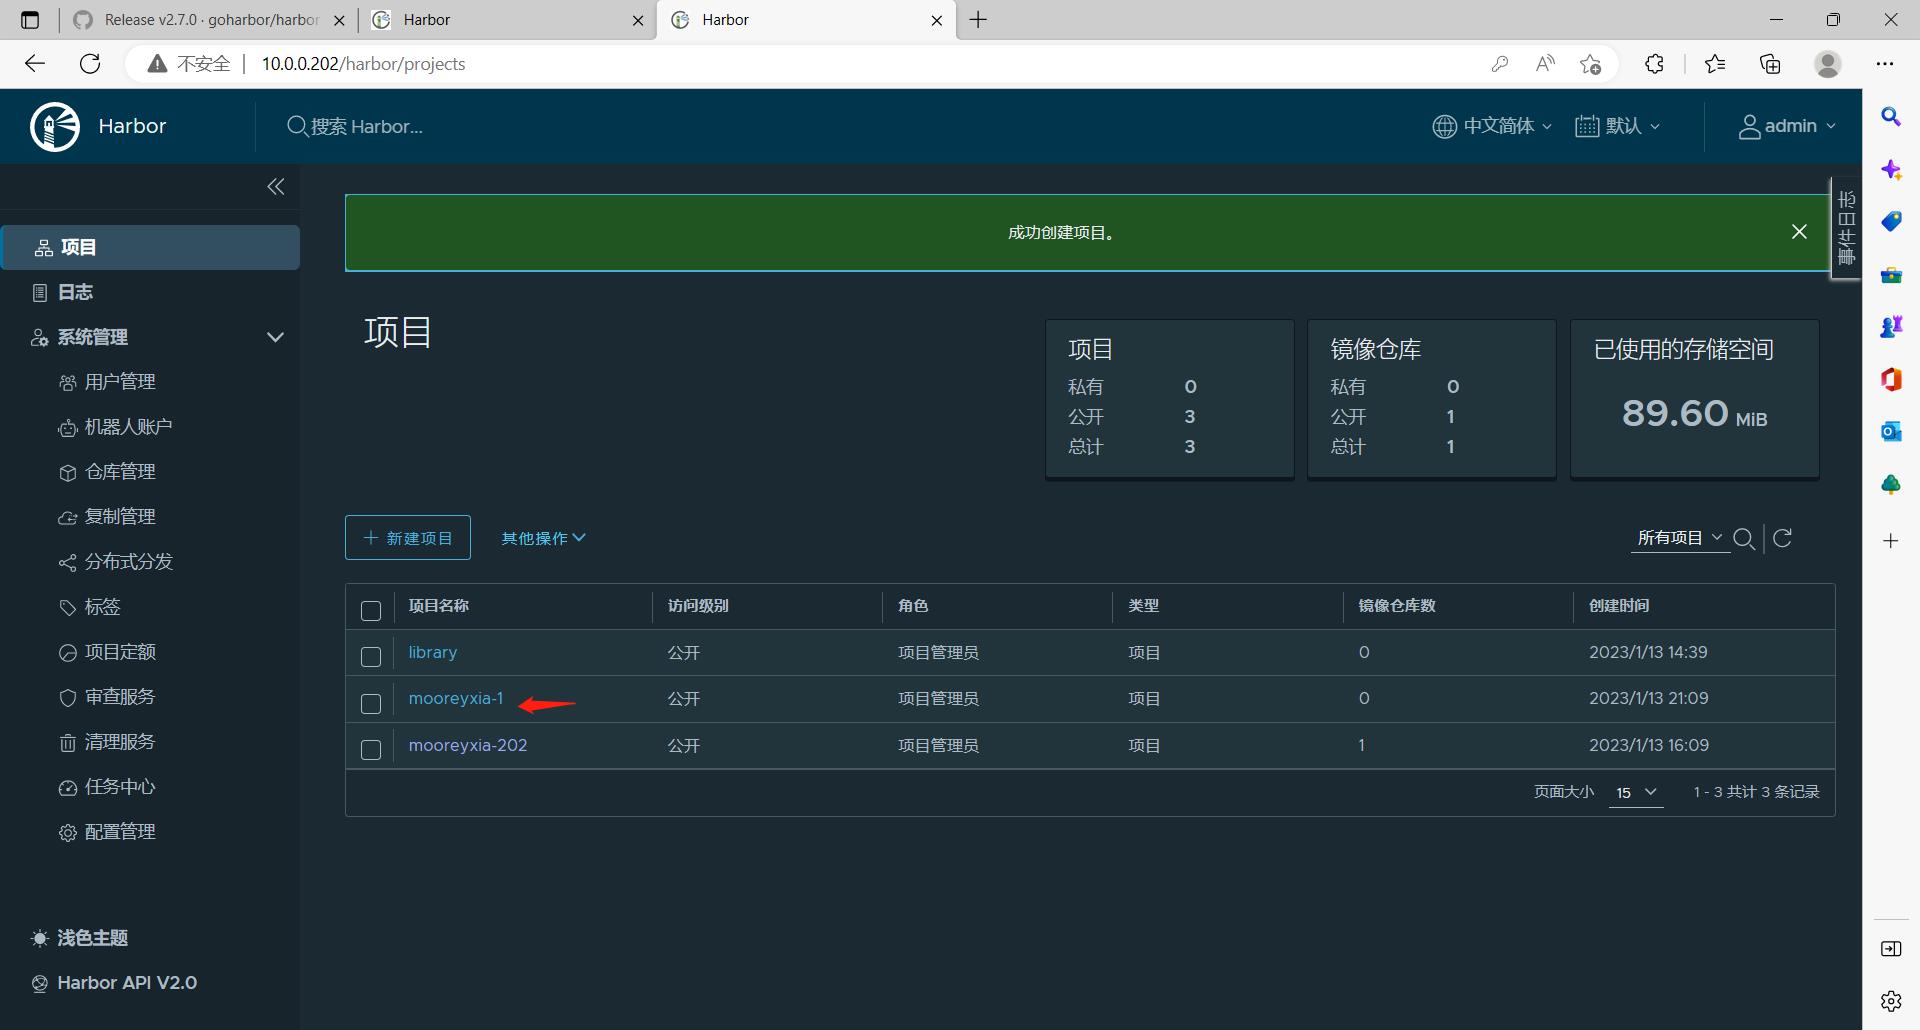This screenshot has width=1920, height=1030.
Task: Open 分布式分发 distribution page
Action: click(x=128, y=562)
